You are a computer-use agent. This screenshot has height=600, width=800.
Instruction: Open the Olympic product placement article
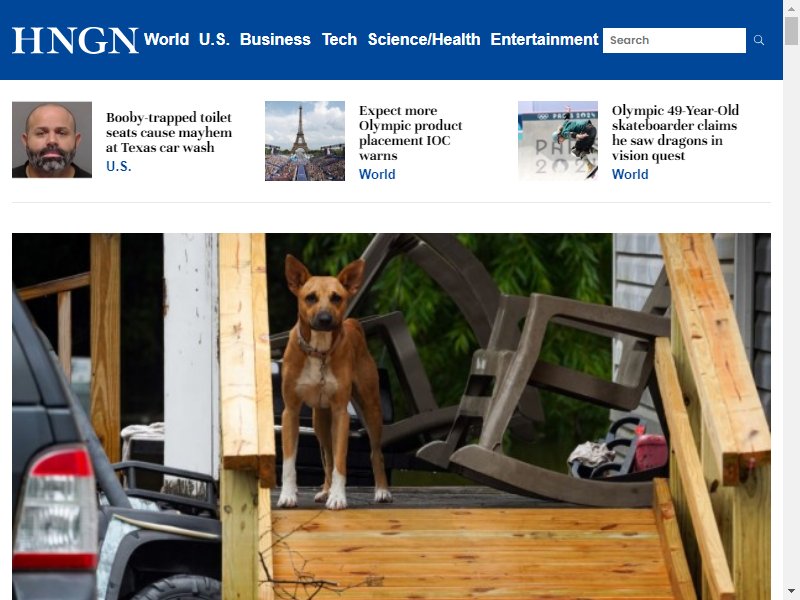411,133
